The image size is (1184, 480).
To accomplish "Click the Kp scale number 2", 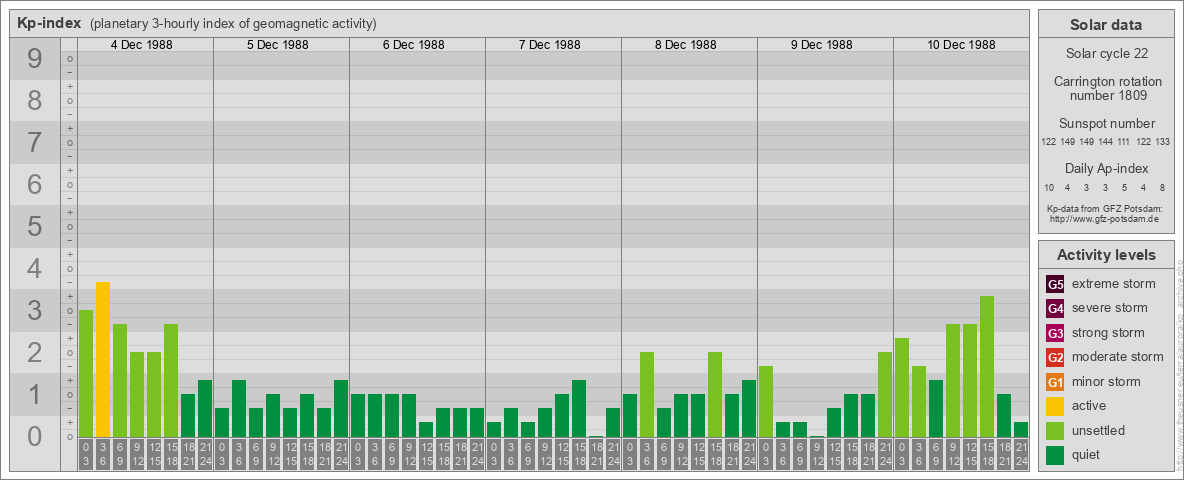I will pyautogui.click(x=34, y=352).
